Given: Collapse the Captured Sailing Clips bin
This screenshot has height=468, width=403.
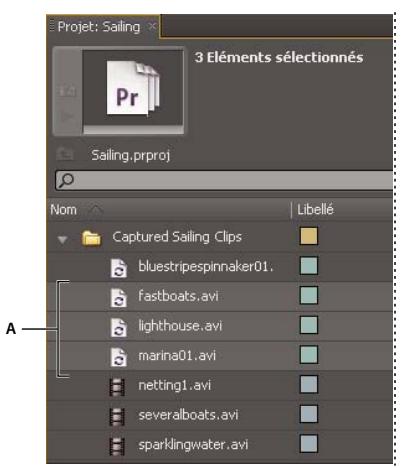Looking at the screenshot, I should click(x=62, y=239).
